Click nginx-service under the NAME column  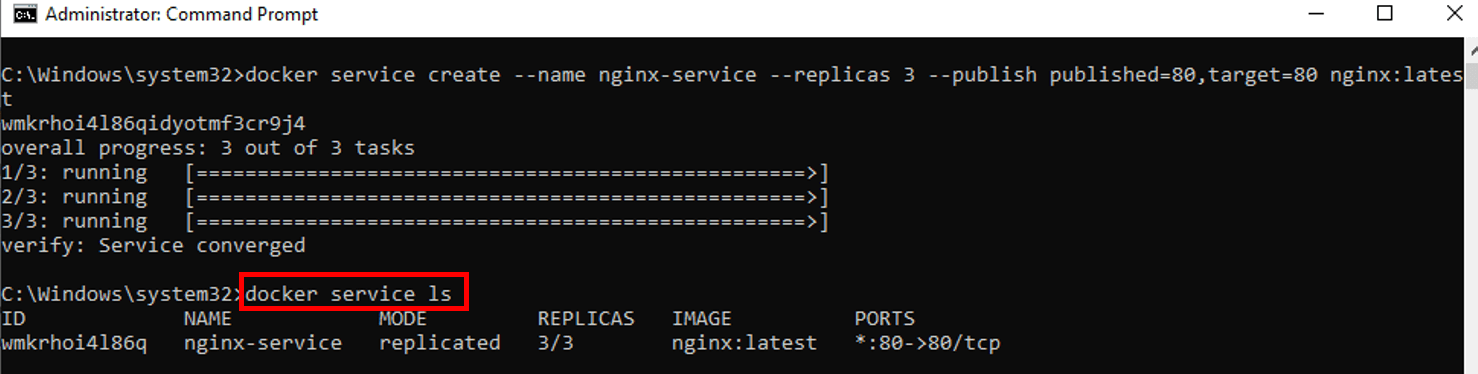[263, 343]
